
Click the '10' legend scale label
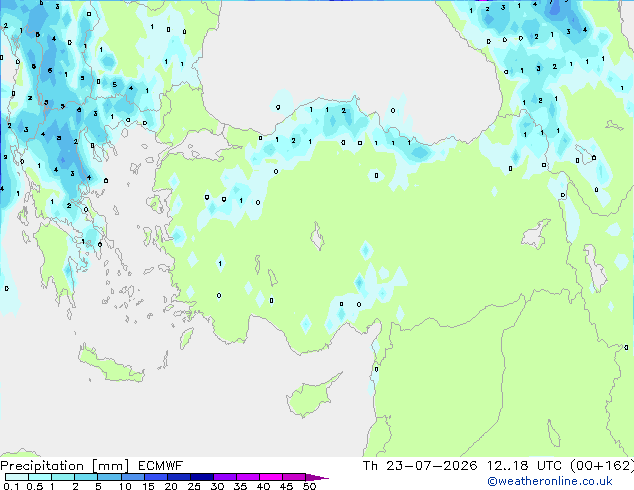125,486
